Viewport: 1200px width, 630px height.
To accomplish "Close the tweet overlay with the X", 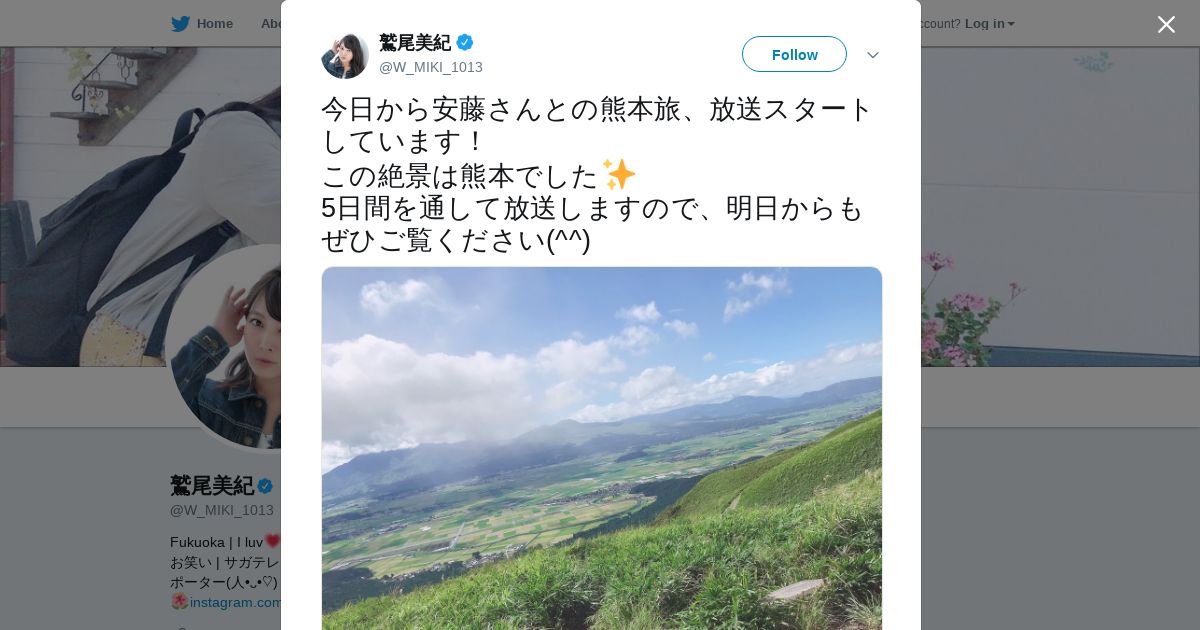I will pyautogui.click(x=1166, y=24).
